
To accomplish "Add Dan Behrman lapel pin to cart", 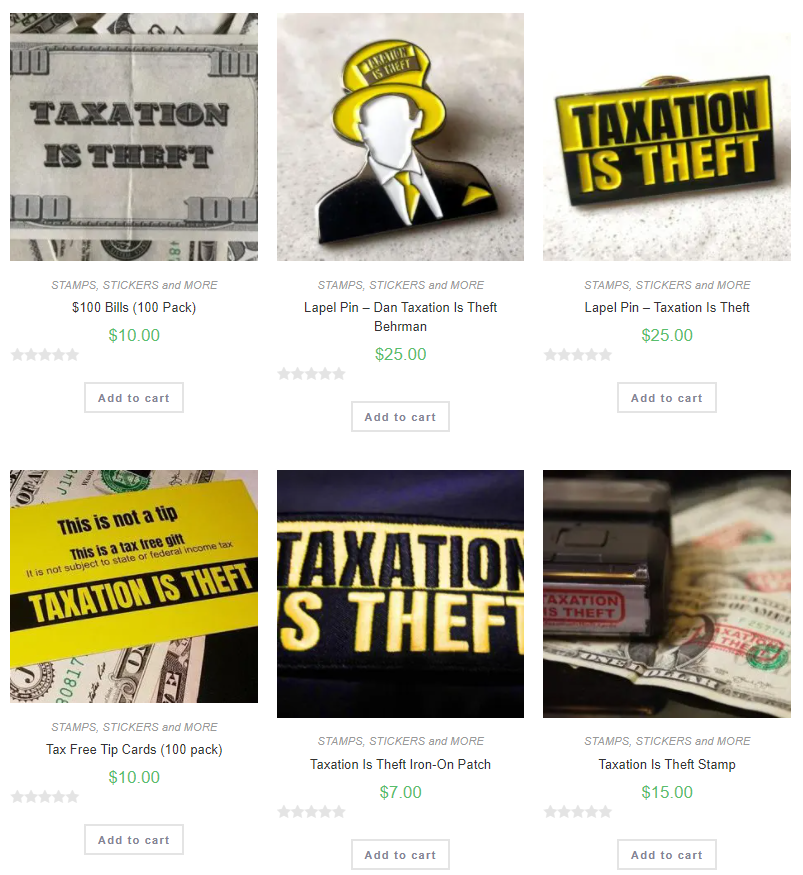I will pos(400,417).
